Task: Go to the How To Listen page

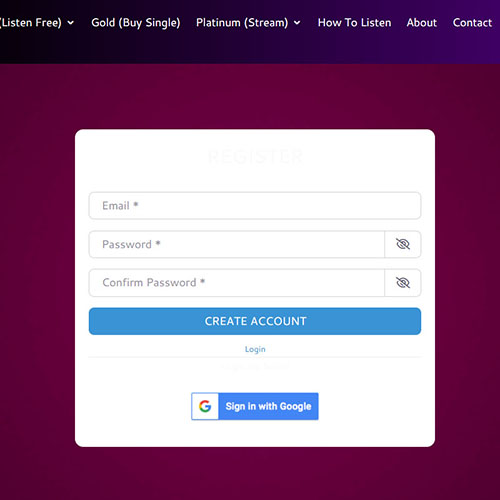Action: click(354, 23)
